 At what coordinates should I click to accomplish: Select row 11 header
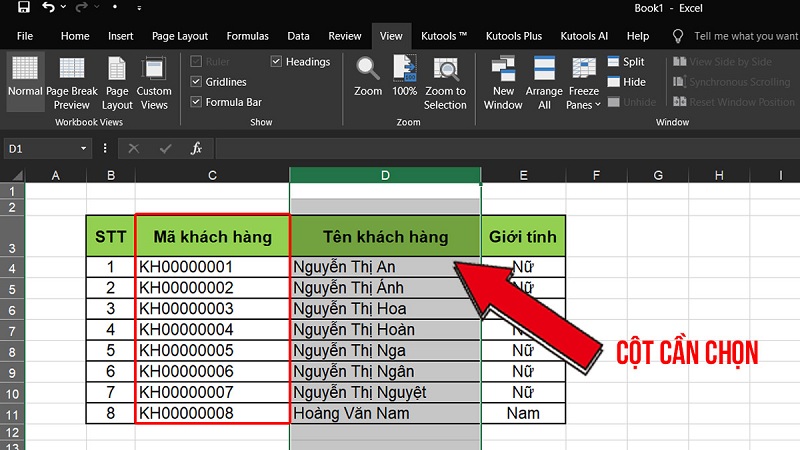click(x=12, y=415)
